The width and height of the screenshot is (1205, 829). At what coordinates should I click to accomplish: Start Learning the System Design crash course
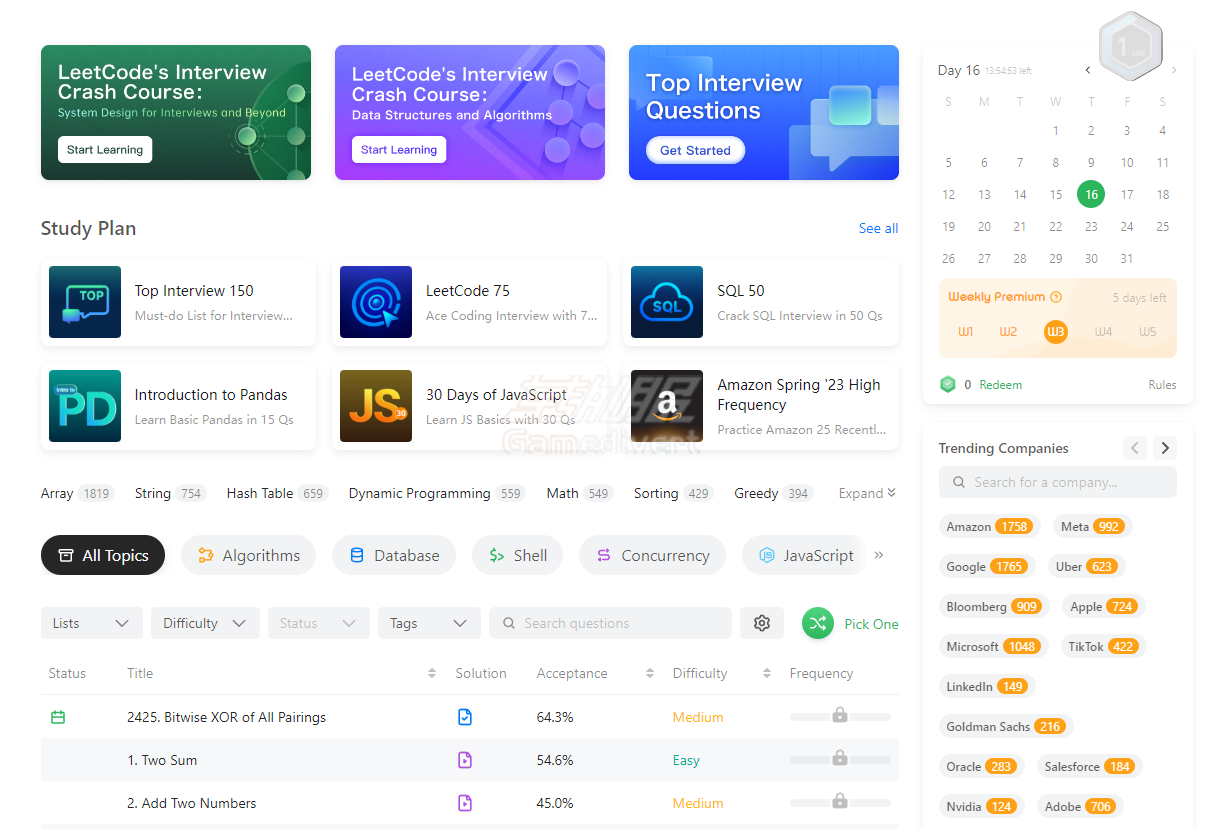click(x=105, y=150)
